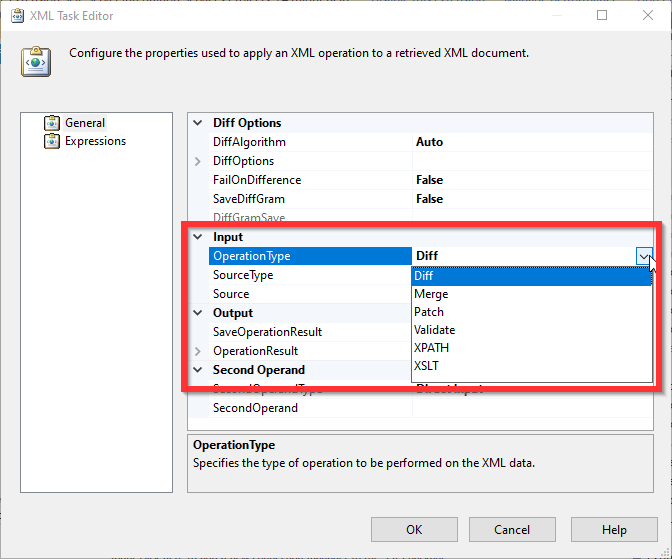This screenshot has width=672, height=559.
Task: Click the Cancel button
Action: click(512, 529)
